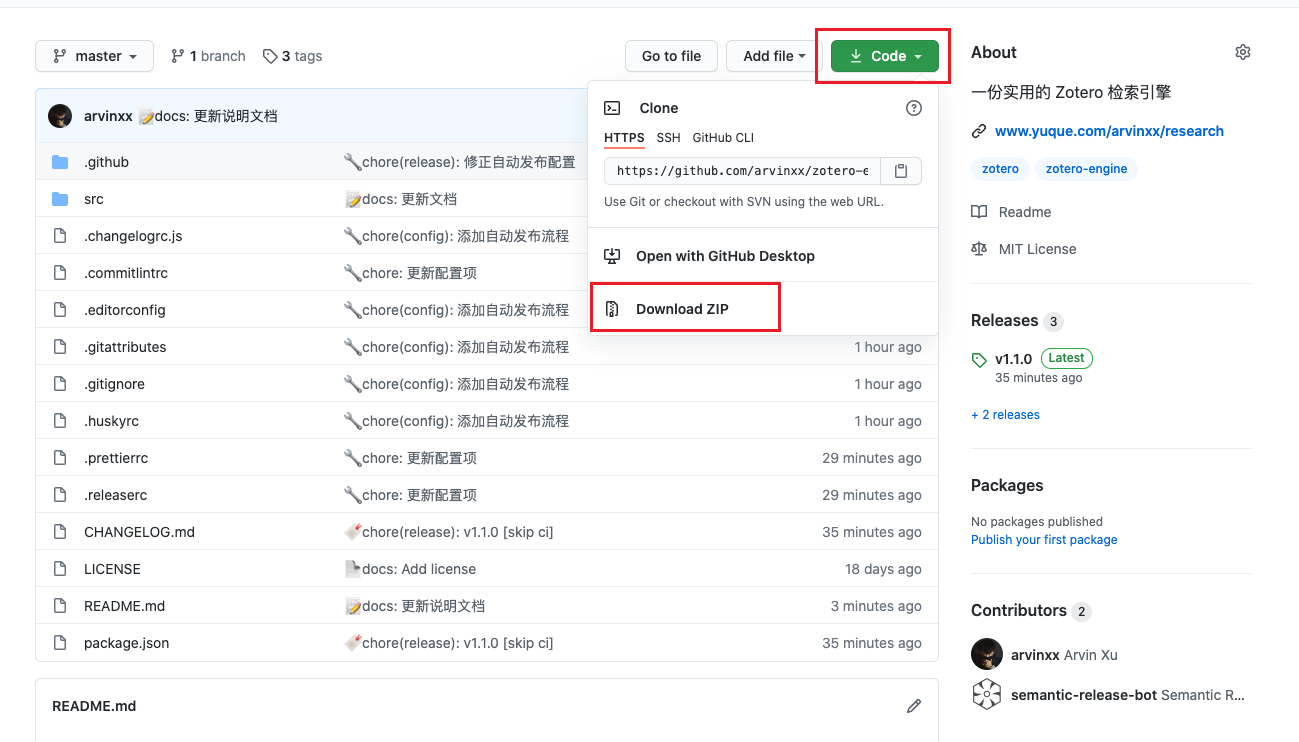Click the file icon beside .editorconfig
The width and height of the screenshot is (1299, 742).
click(x=60, y=310)
